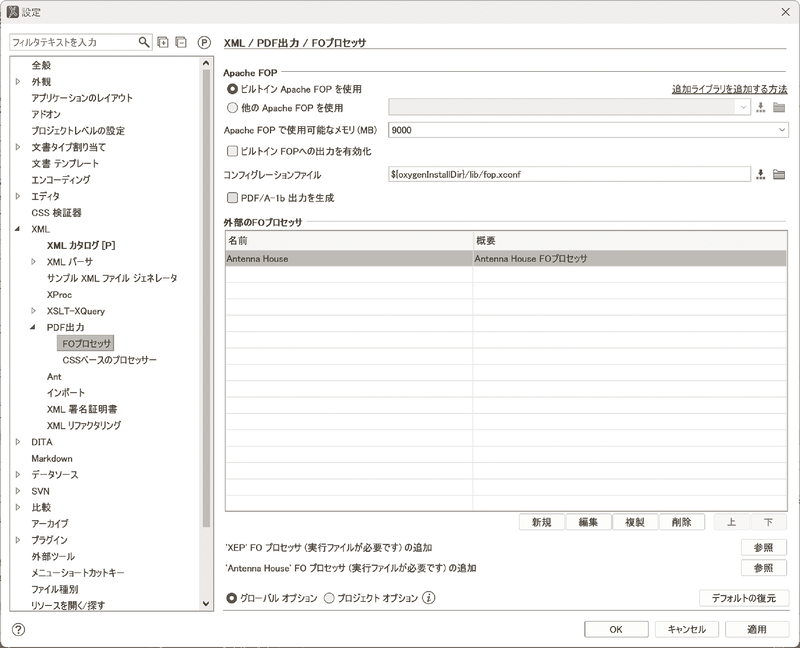The image size is (800, 648).
Task: Select アプリケーションのレイアウト in the tree
Action: pyautogui.click(x=82, y=98)
